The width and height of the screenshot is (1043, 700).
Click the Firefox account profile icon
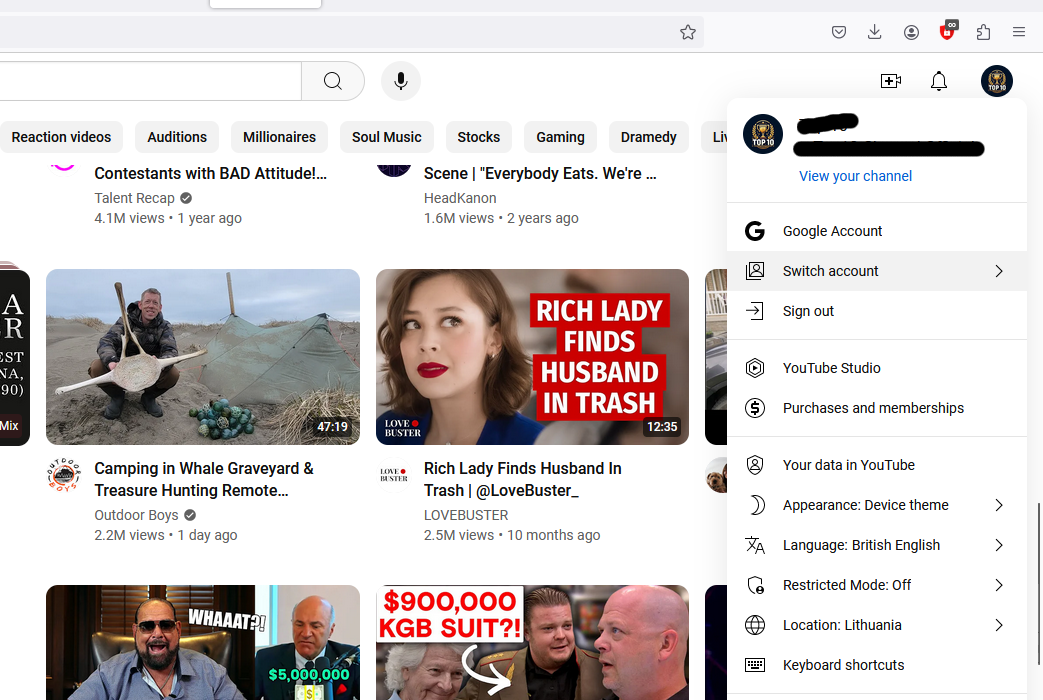point(910,31)
